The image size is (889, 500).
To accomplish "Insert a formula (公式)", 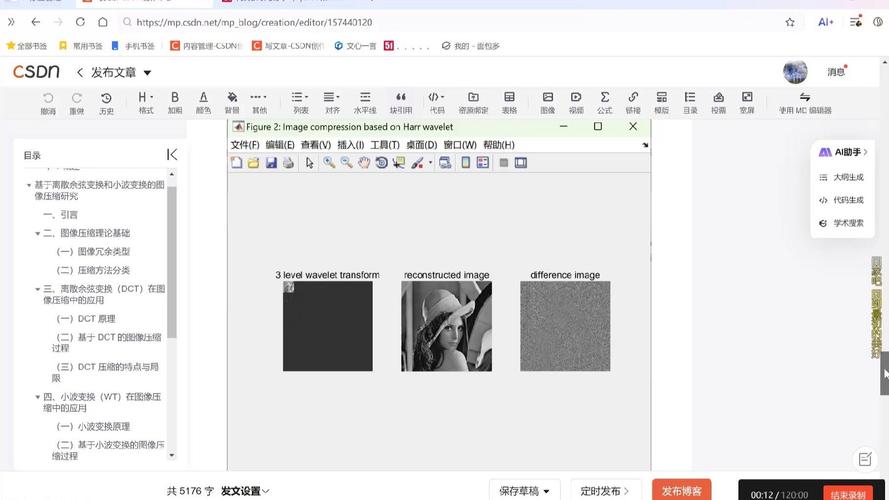I will point(604,103).
